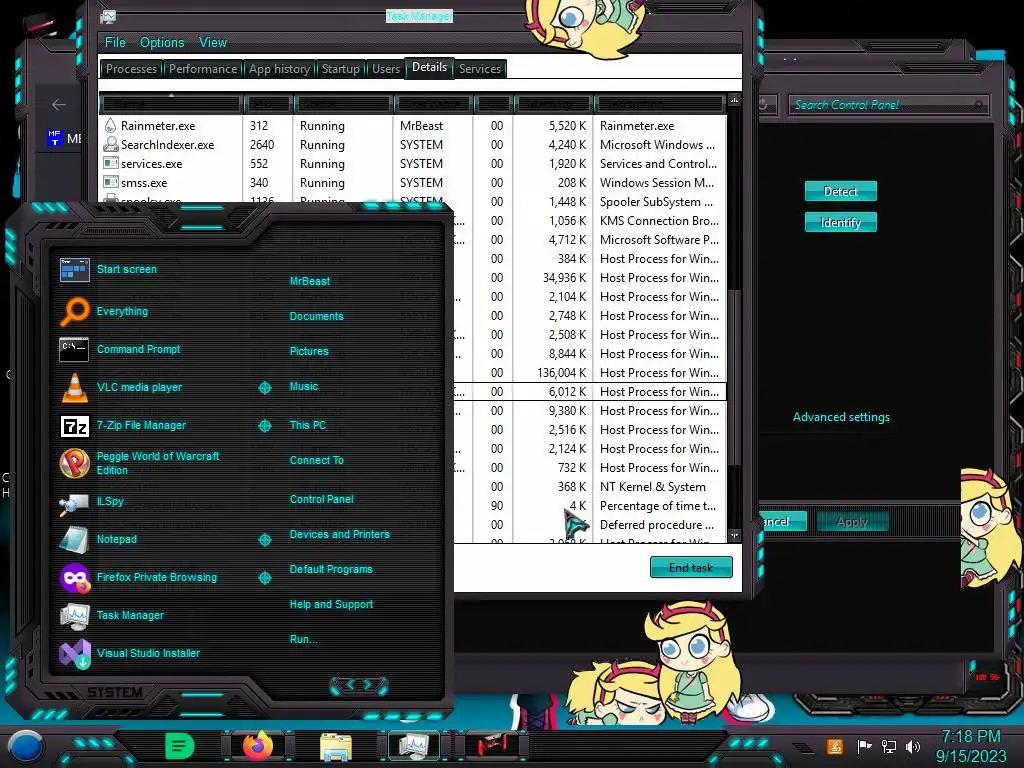Viewport: 1024px width, 768px height.
Task: Expand VLC media player jump list arrow
Action: tap(264, 388)
